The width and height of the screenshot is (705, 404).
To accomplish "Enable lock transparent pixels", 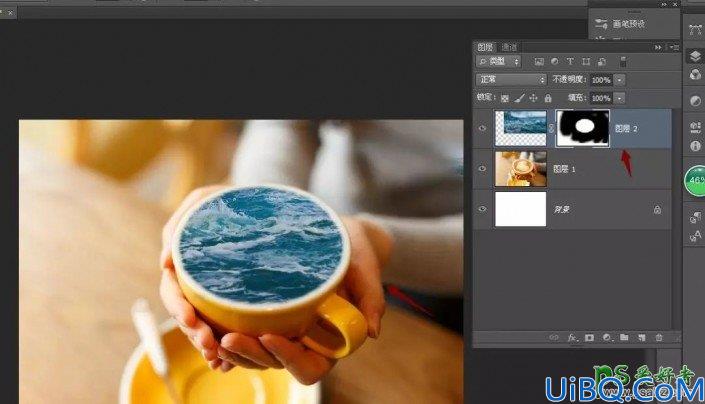I will (x=505, y=98).
